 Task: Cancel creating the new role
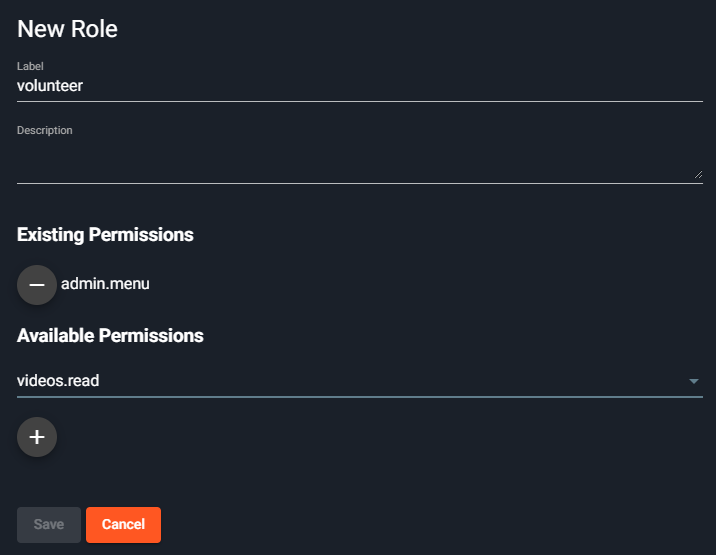click(123, 524)
